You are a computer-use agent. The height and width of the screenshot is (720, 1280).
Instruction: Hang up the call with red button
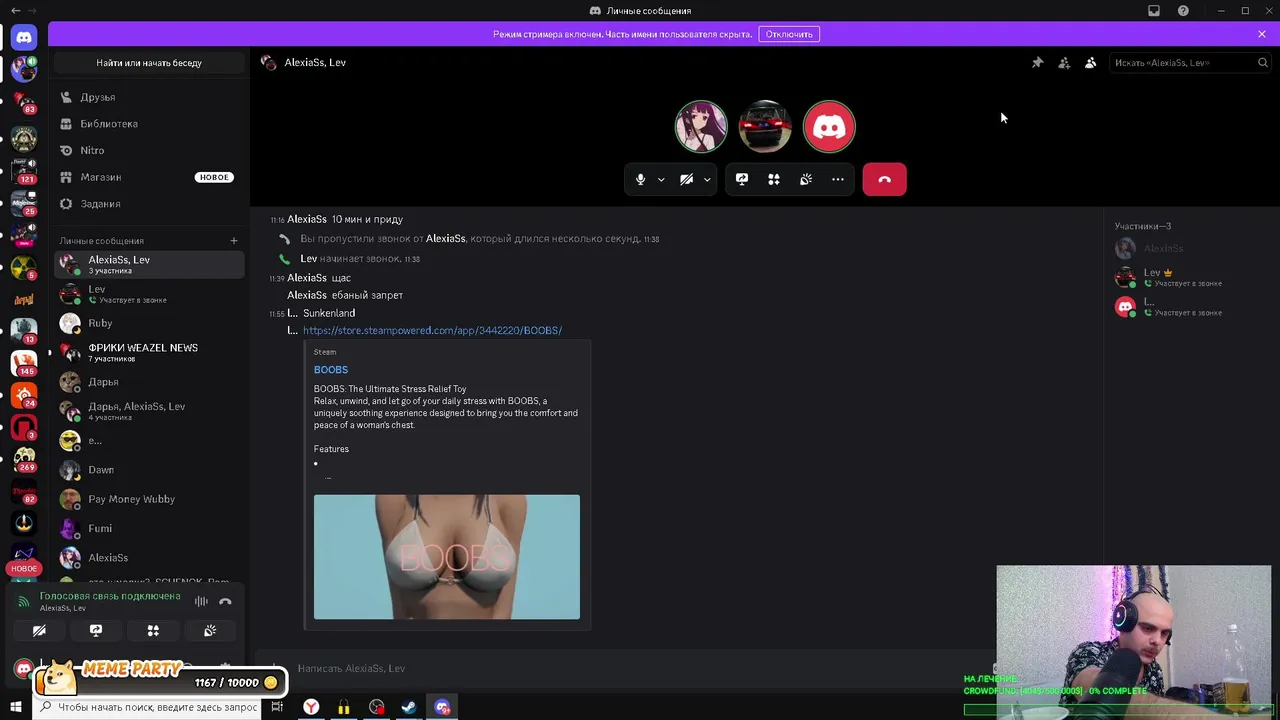tap(884, 179)
